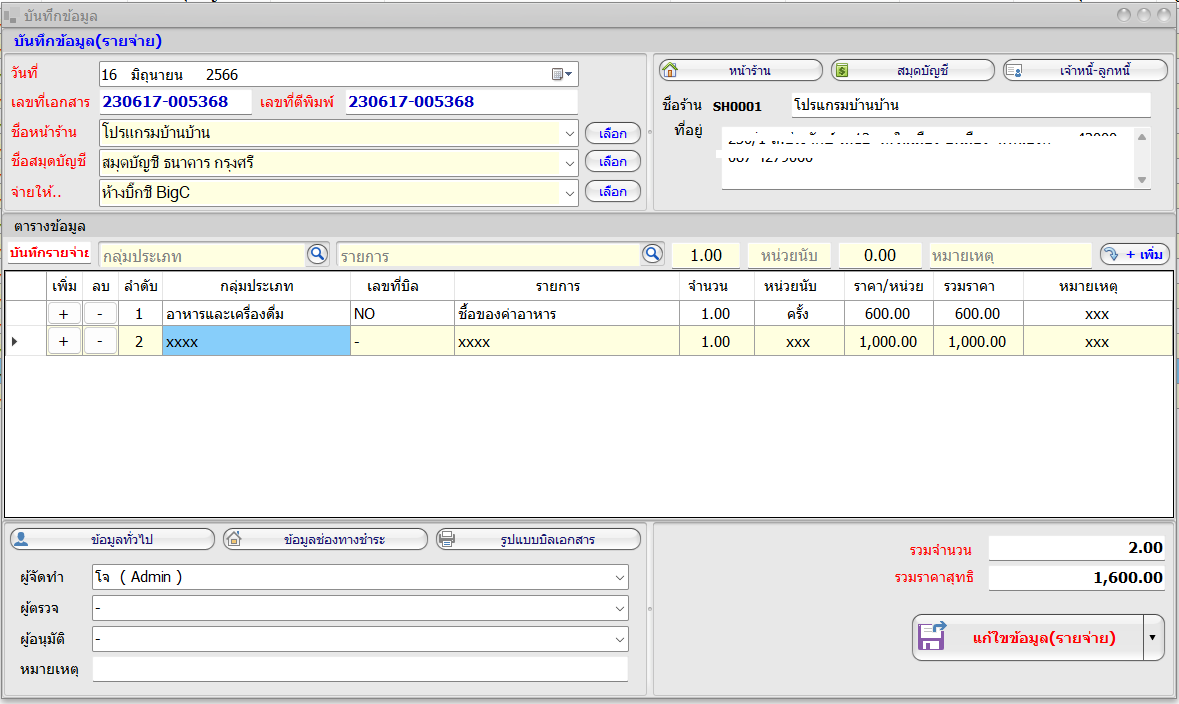Select the 600.00 รวมราคา total cell
The width and height of the screenshot is (1179, 704).
coord(978,314)
